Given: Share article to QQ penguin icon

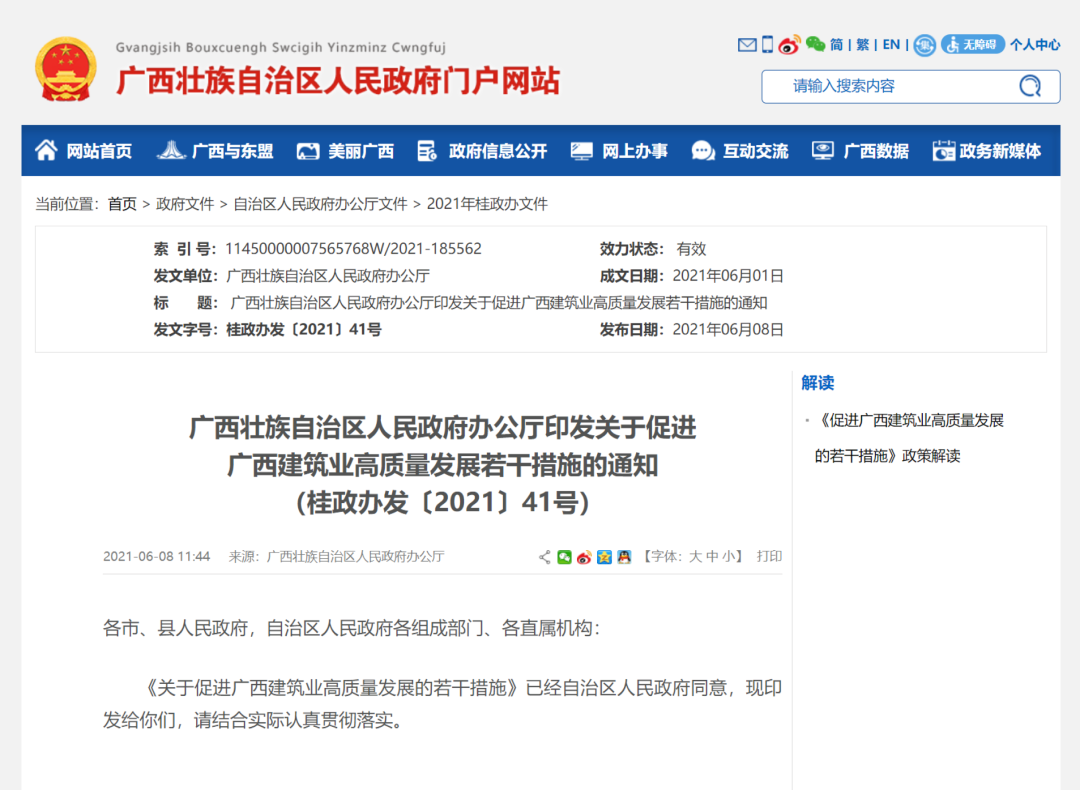Looking at the screenshot, I should point(624,557).
